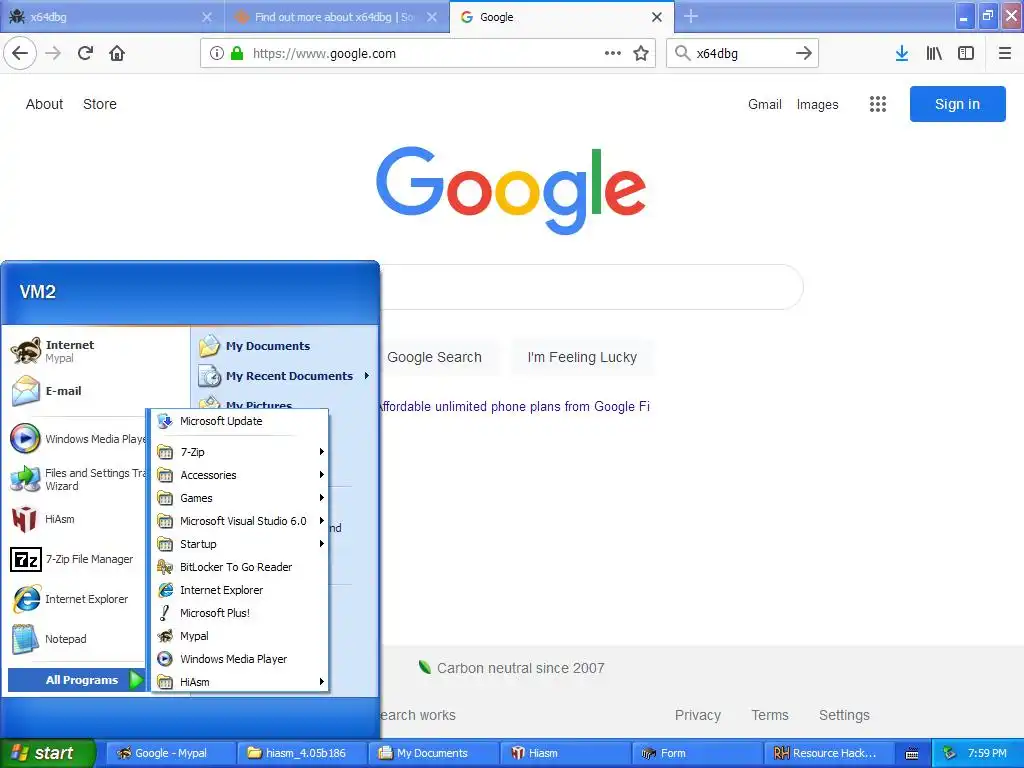Open Internet Explorer in All Programs list
This screenshot has width=1024, height=768.
pos(240,590)
